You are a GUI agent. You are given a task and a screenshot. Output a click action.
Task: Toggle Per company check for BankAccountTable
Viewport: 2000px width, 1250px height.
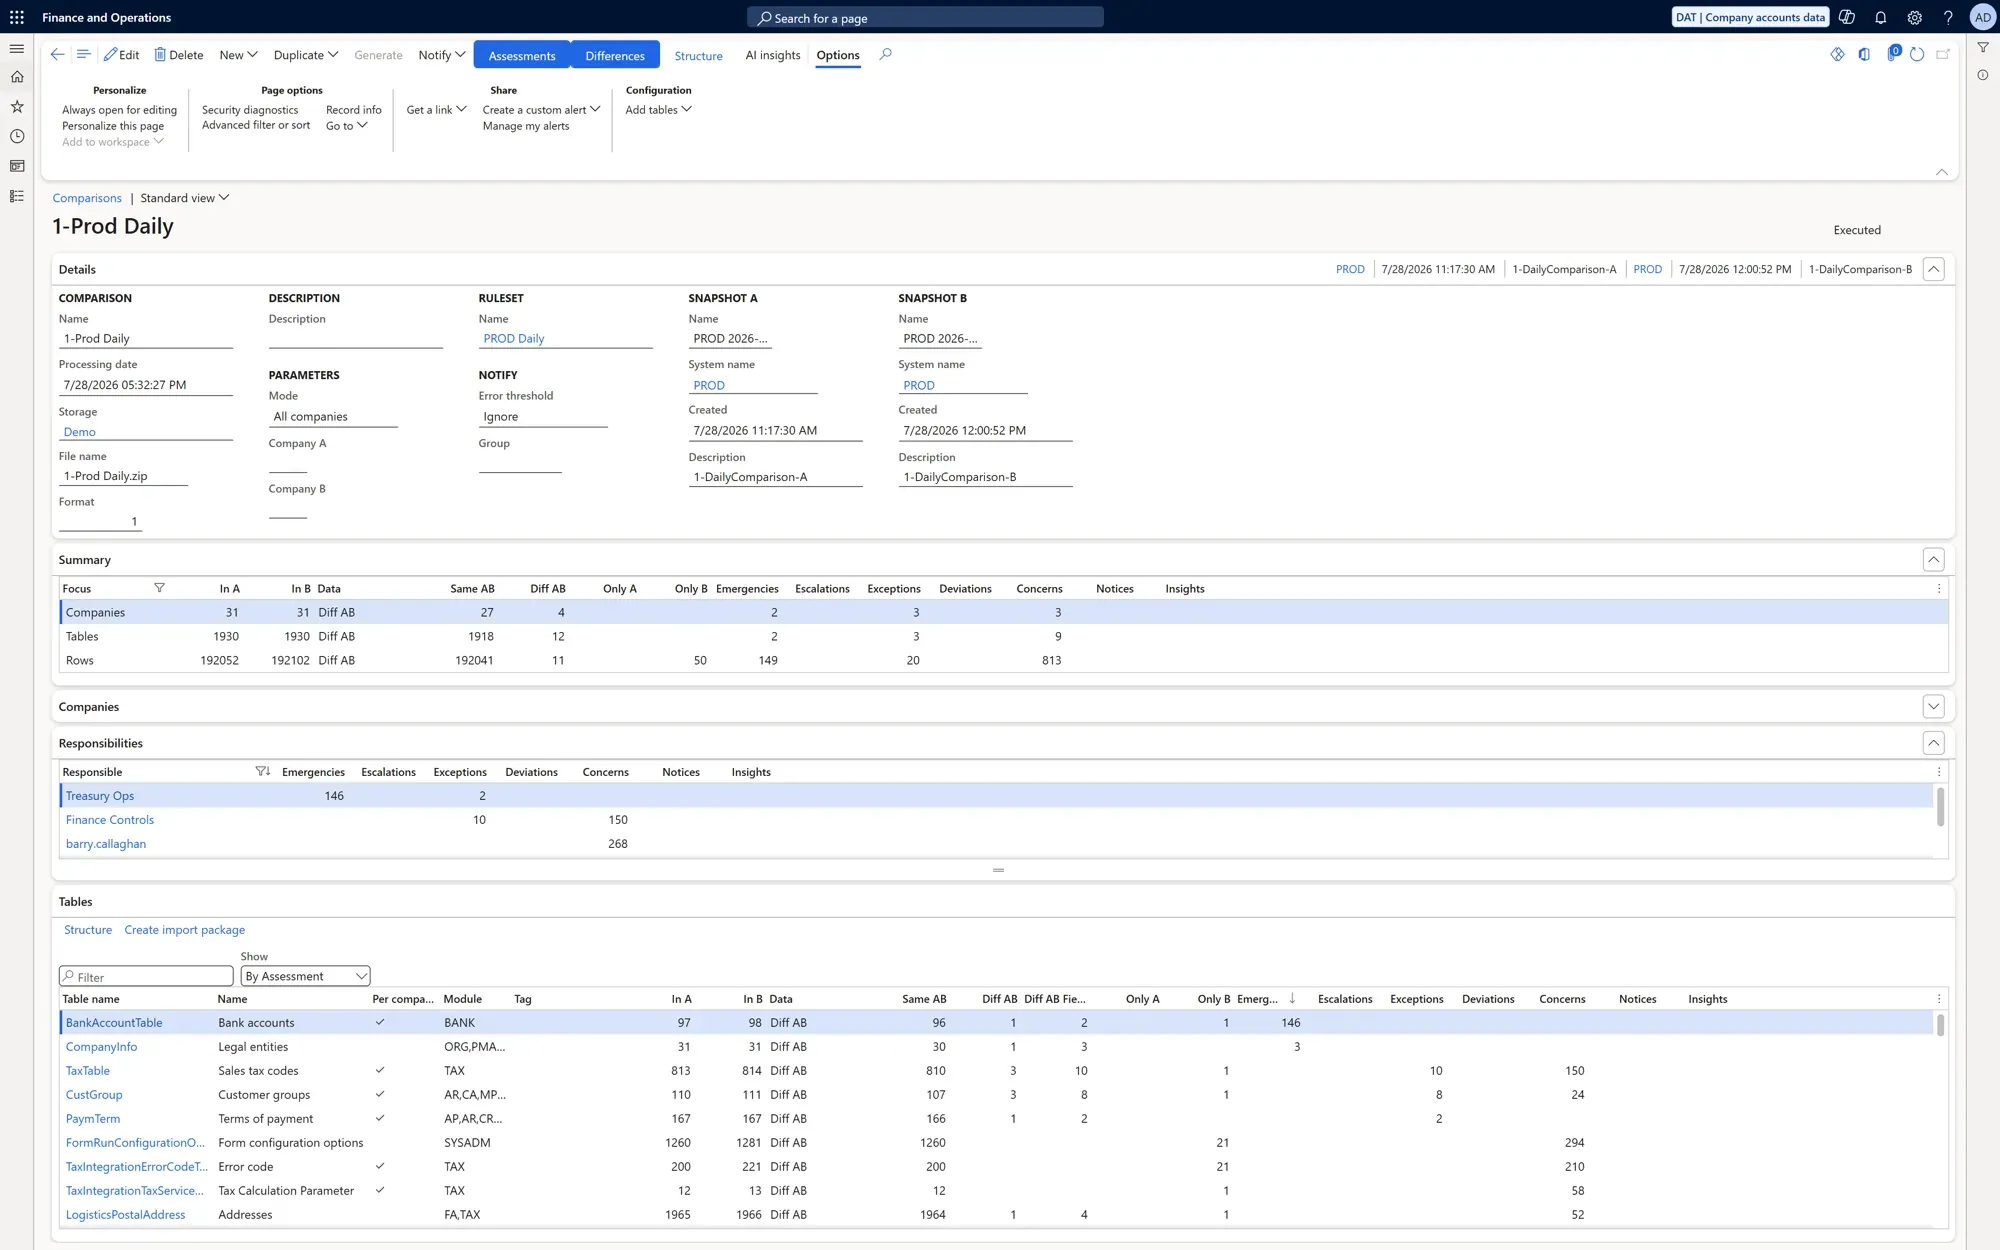[380, 1022]
